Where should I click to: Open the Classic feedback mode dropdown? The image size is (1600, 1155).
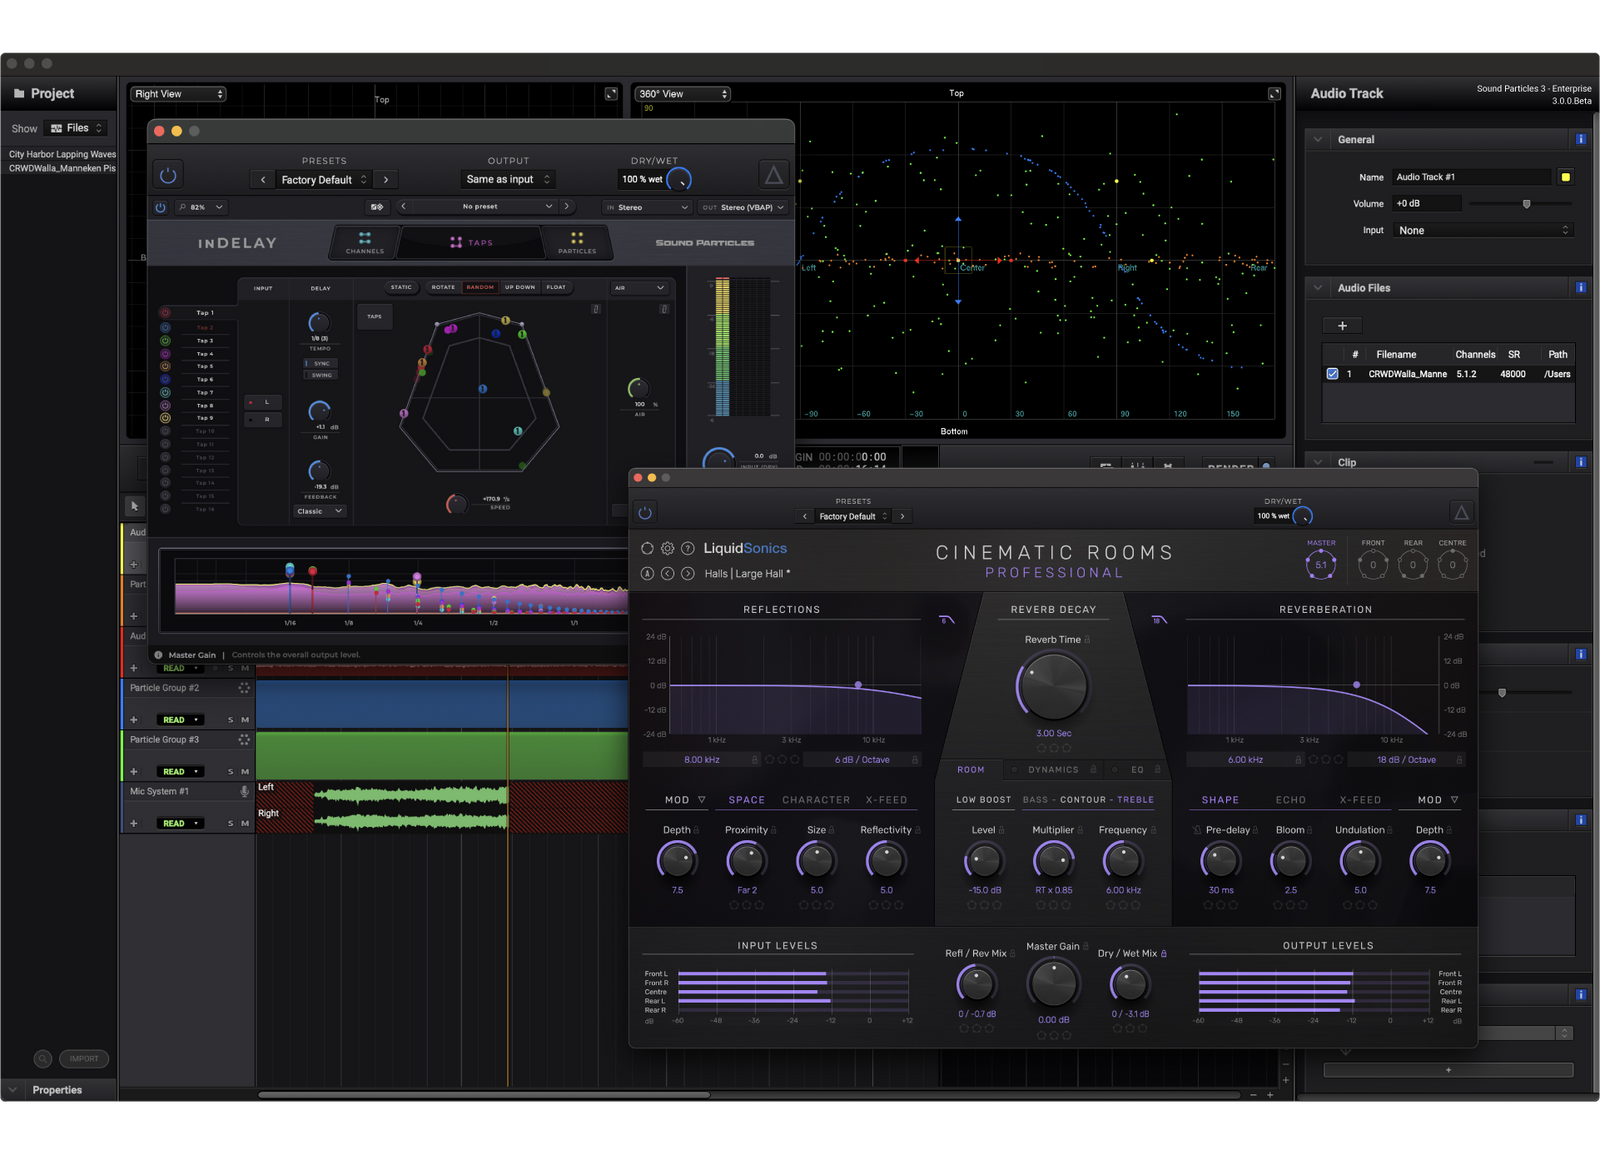click(319, 511)
